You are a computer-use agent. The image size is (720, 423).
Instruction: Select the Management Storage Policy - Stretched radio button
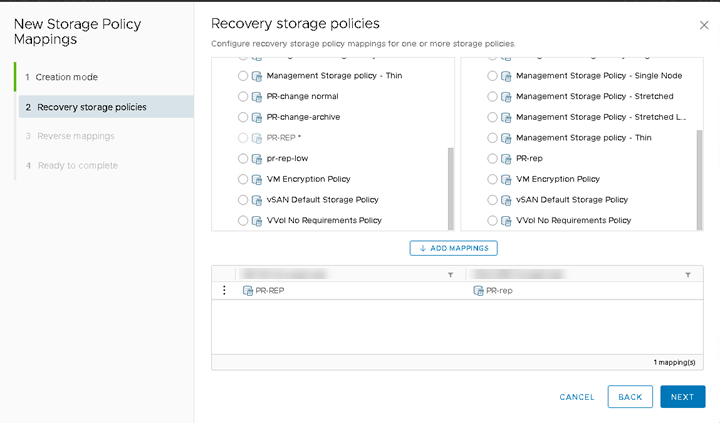pos(492,96)
